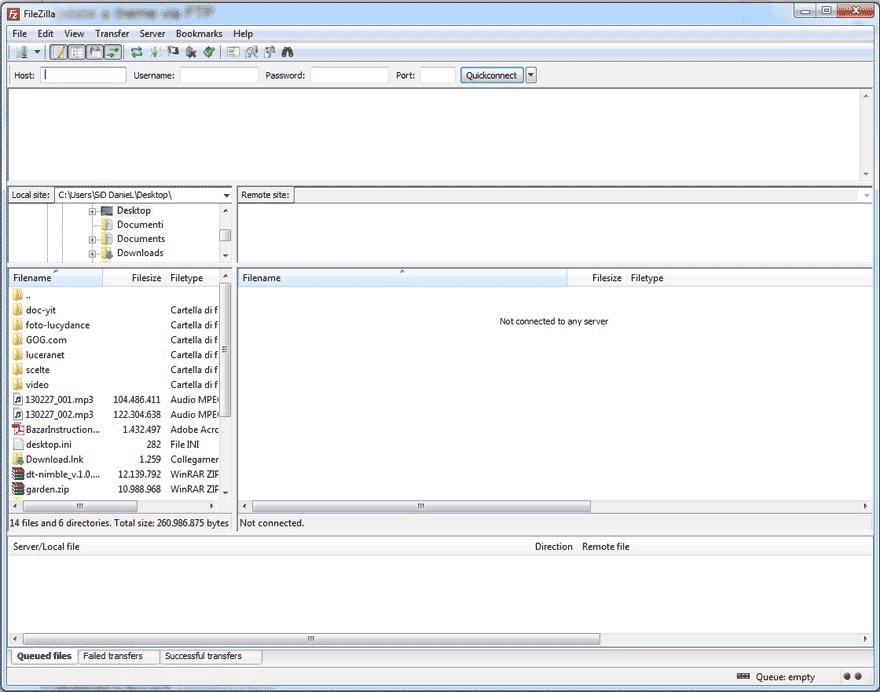Click the reconnect to last server icon

(x=209, y=52)
